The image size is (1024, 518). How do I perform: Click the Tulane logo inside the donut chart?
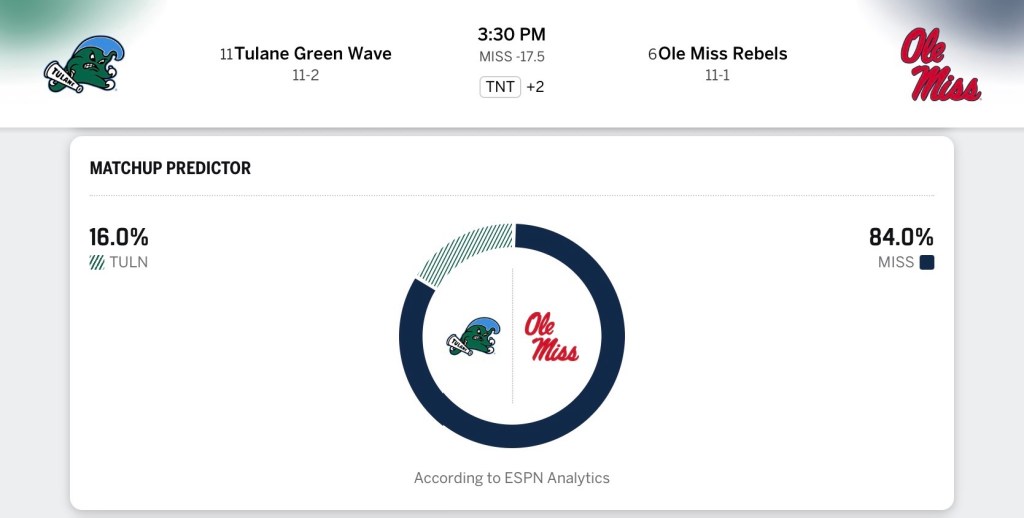[474, 336]
